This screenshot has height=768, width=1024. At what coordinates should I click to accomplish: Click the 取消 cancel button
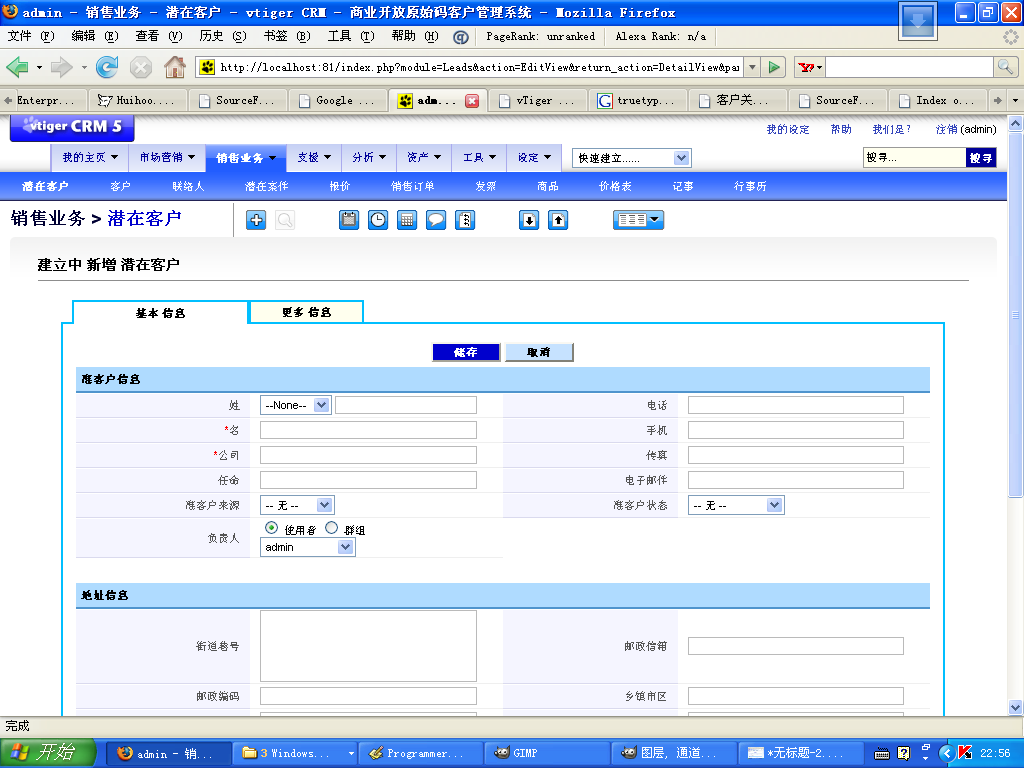[539, 352]
